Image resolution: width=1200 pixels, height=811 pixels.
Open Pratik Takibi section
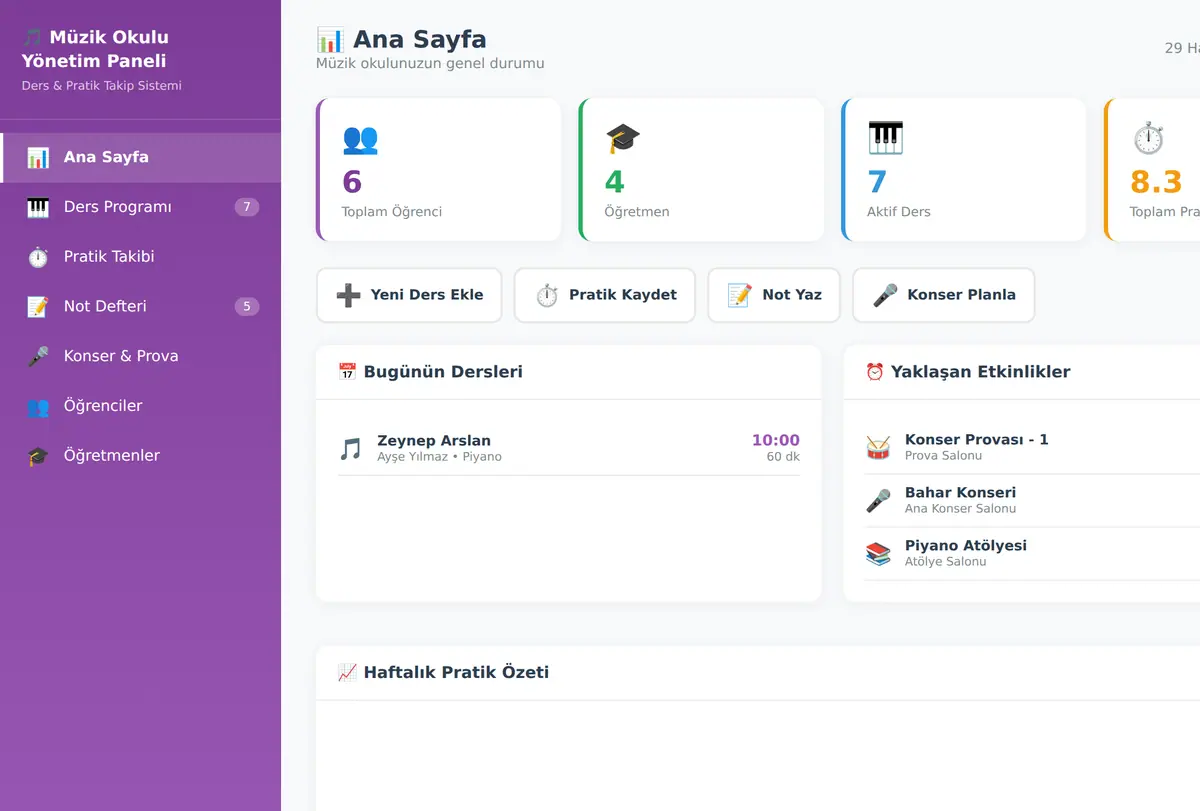[x=141, y=257]
